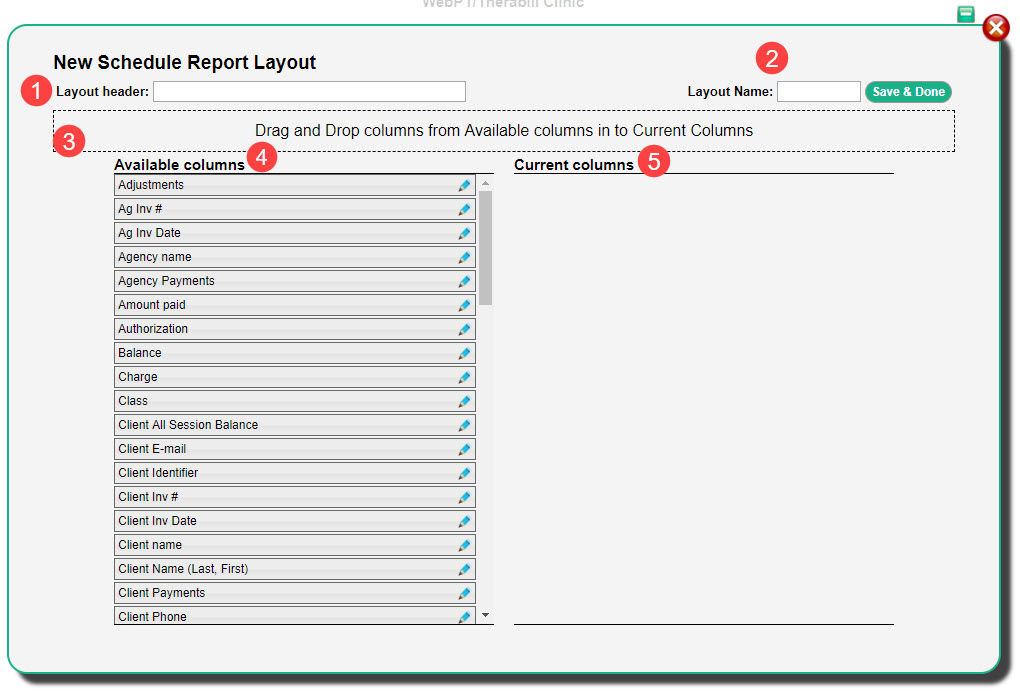Image resolution: width=1020 pixels, height=691 pixels.
Task: Select the Authorization column row
Action: pos(295,330)
